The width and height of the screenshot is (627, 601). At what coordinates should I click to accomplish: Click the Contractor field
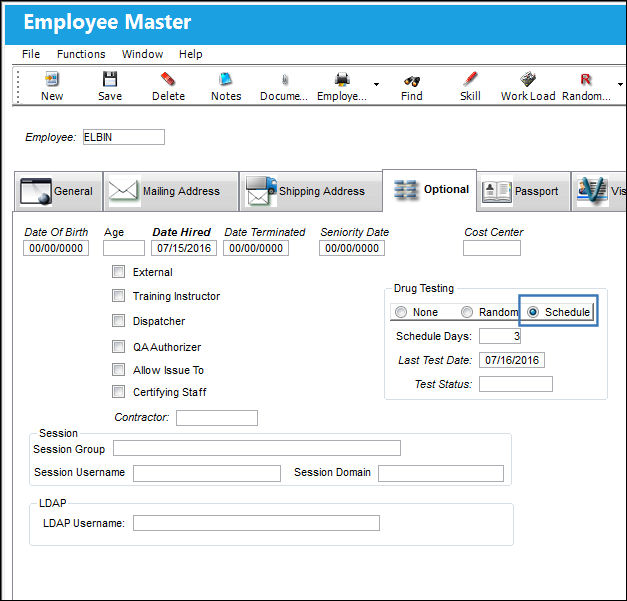tap(217, 418)
